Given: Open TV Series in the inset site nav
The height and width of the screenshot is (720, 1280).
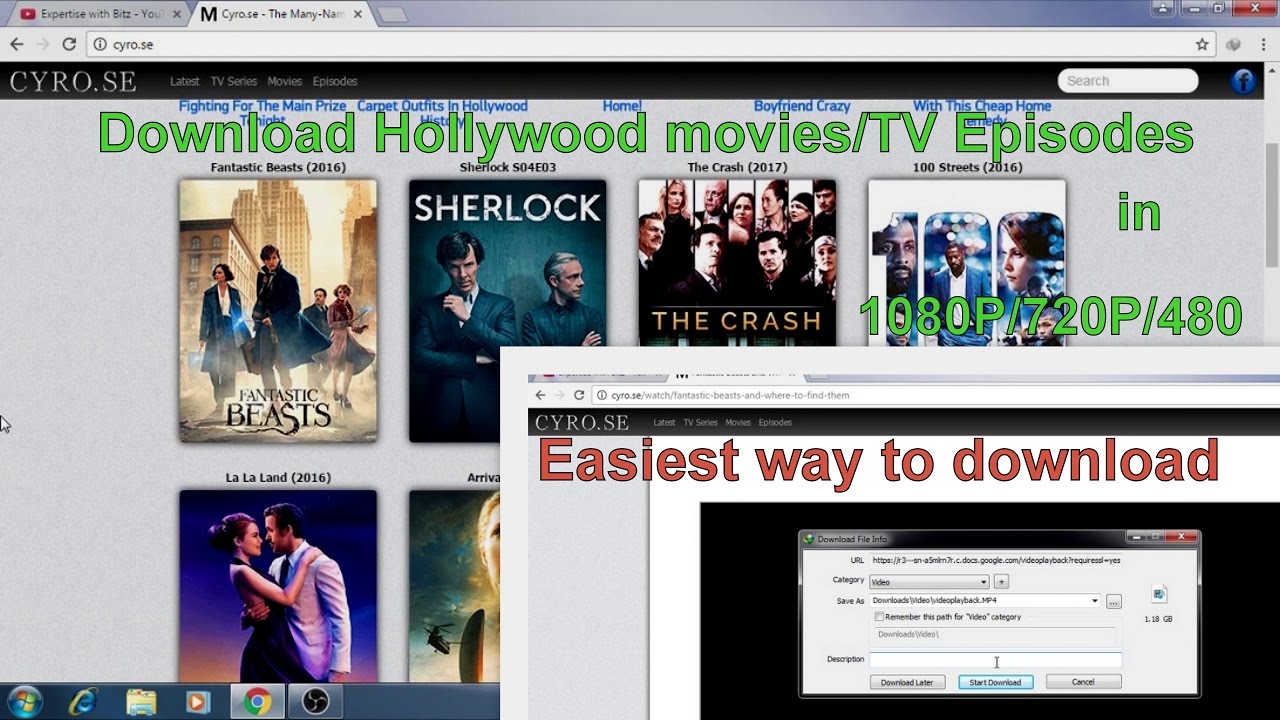Looking at the screenshot, I should [700, 422].
